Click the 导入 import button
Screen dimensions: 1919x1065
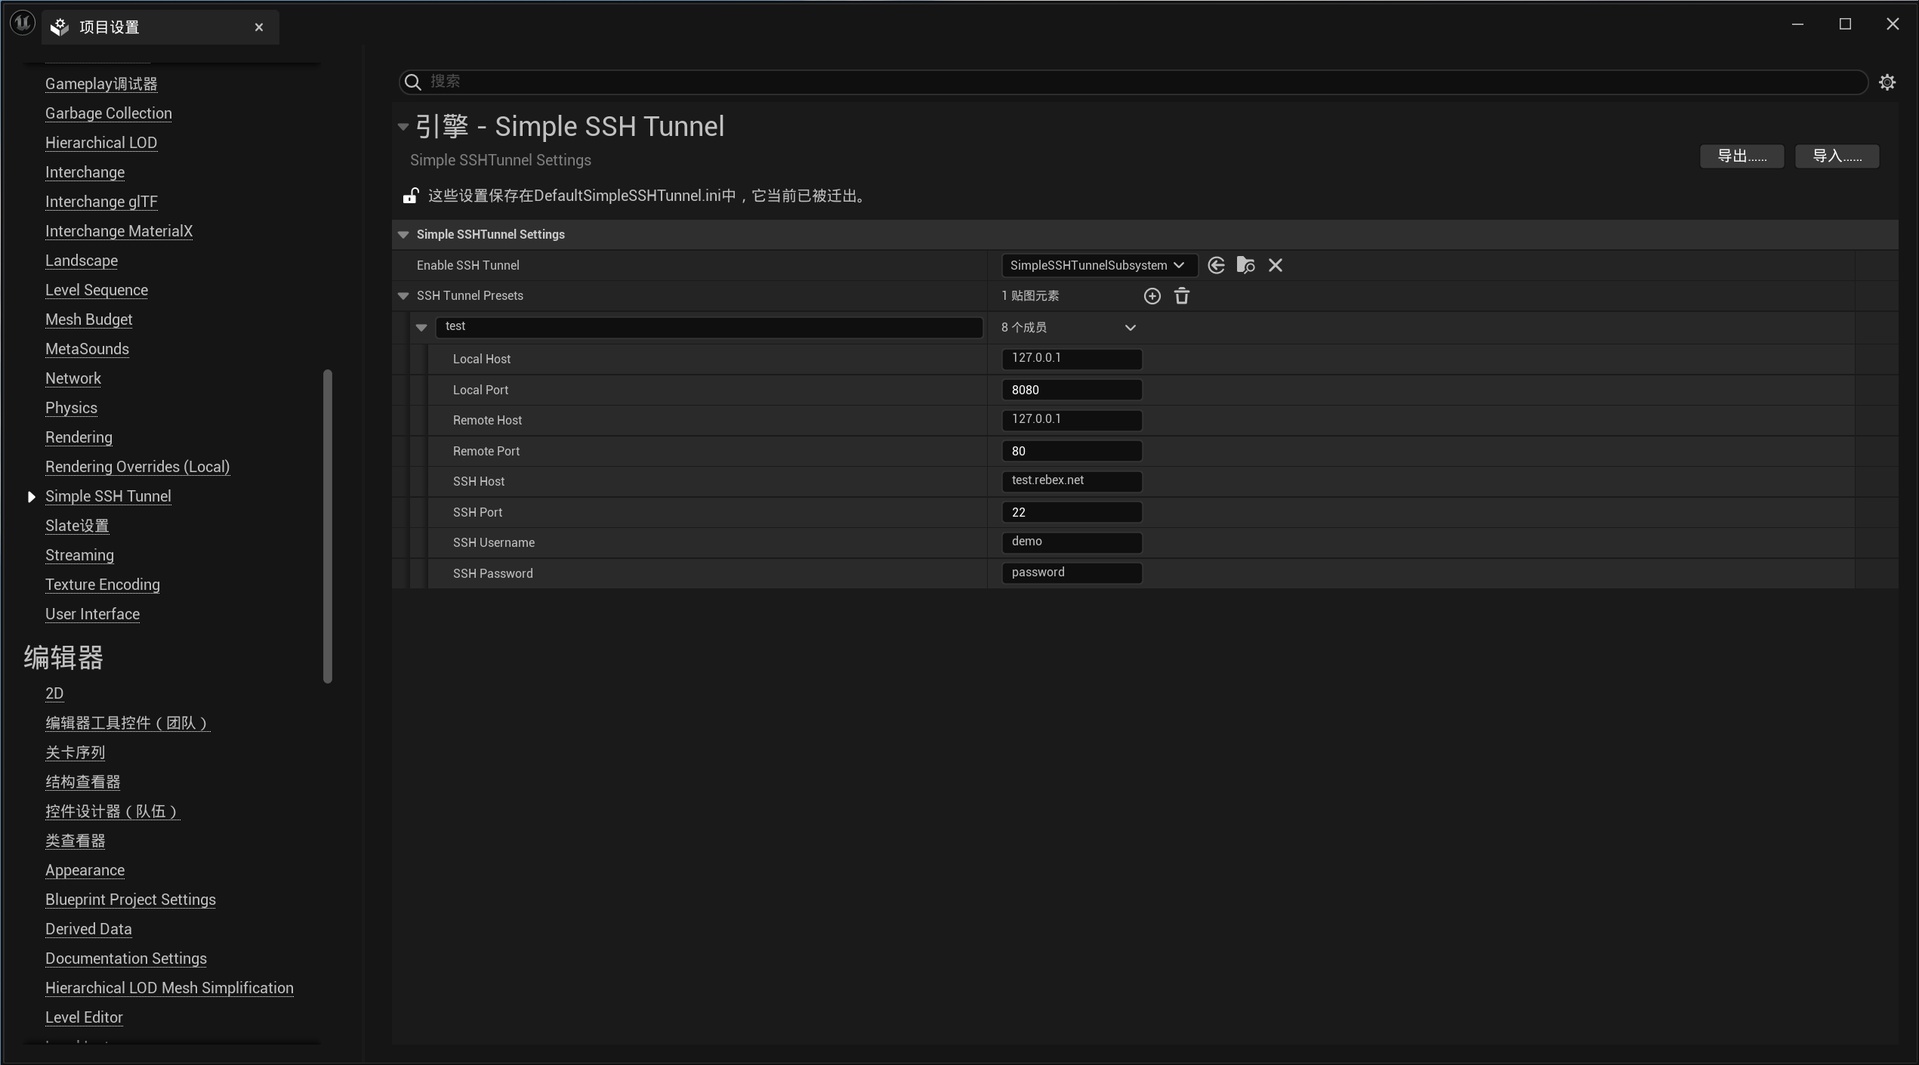pyautogui.click(x=1836, y=156)
